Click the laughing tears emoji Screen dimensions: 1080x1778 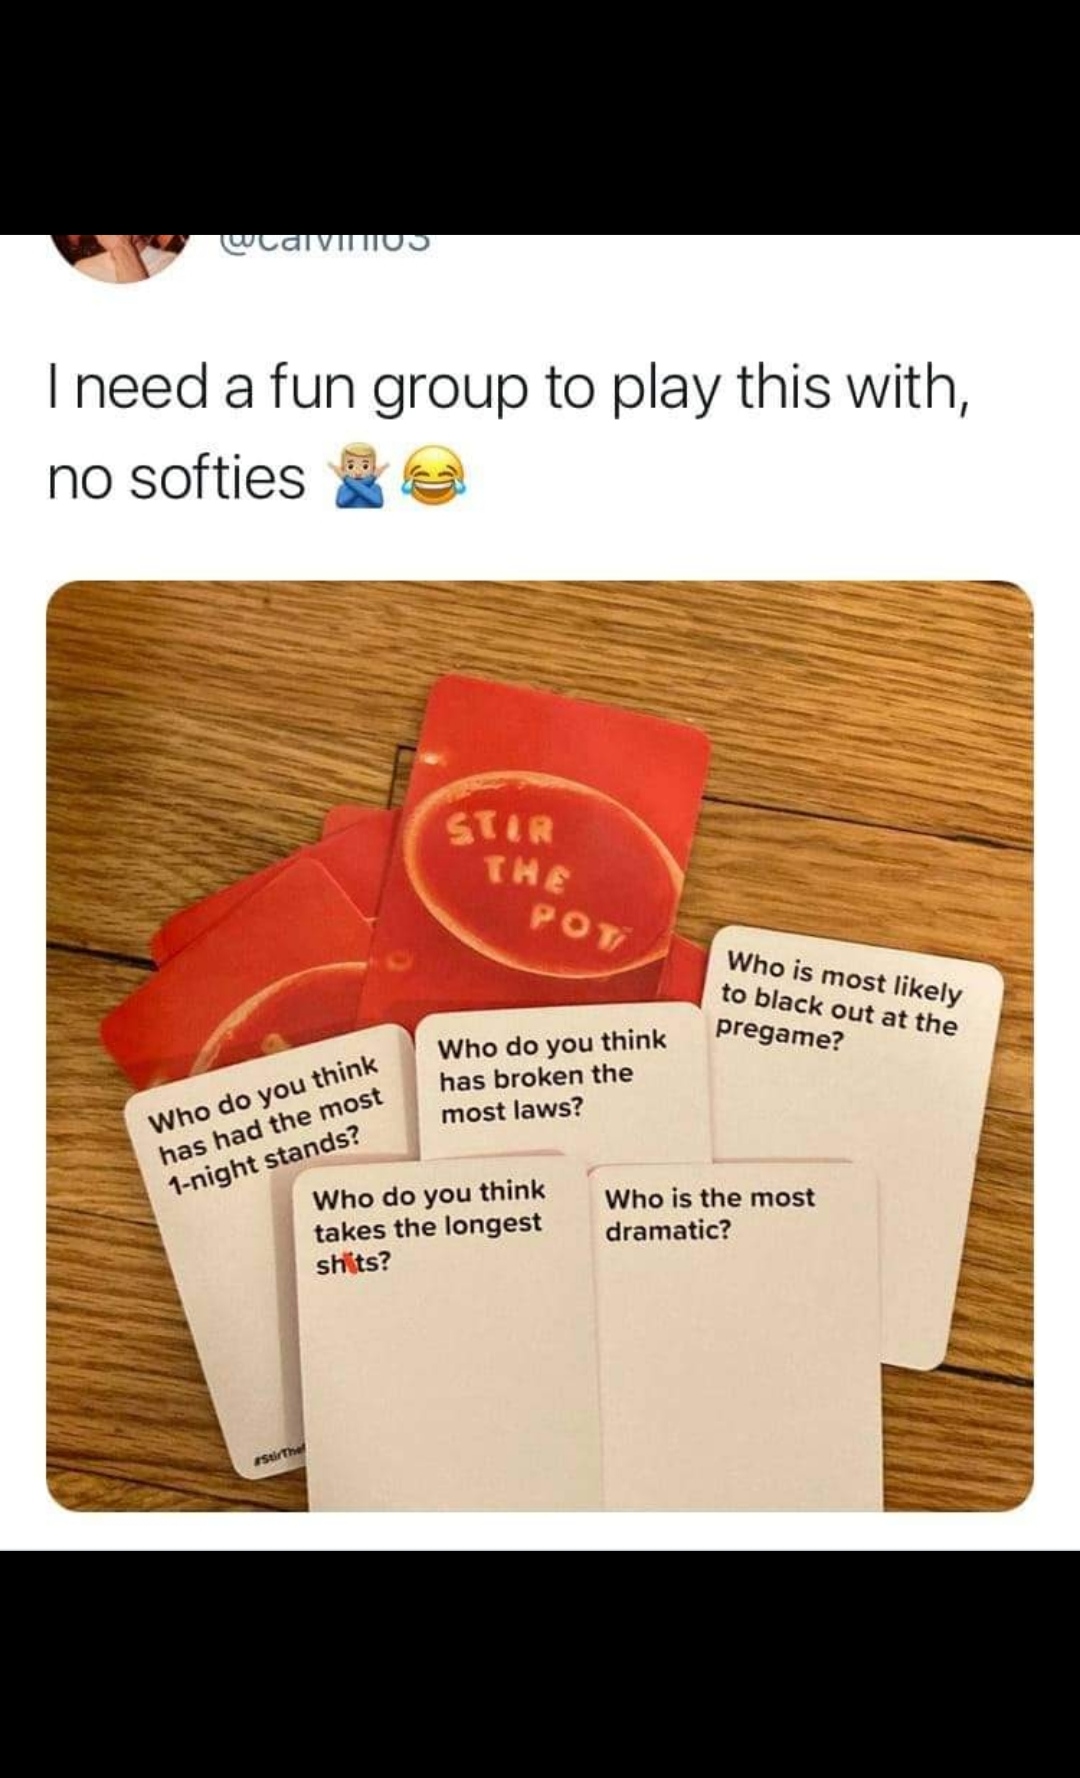pyautogui.click(x=432, y=477)
